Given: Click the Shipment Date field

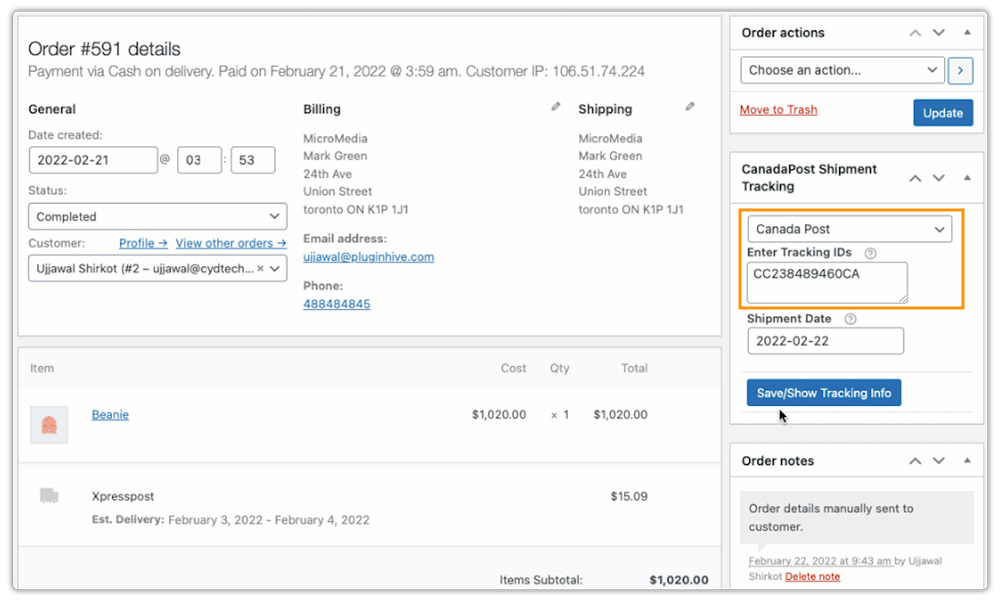Looking at the screenshot, I should 826,341.
